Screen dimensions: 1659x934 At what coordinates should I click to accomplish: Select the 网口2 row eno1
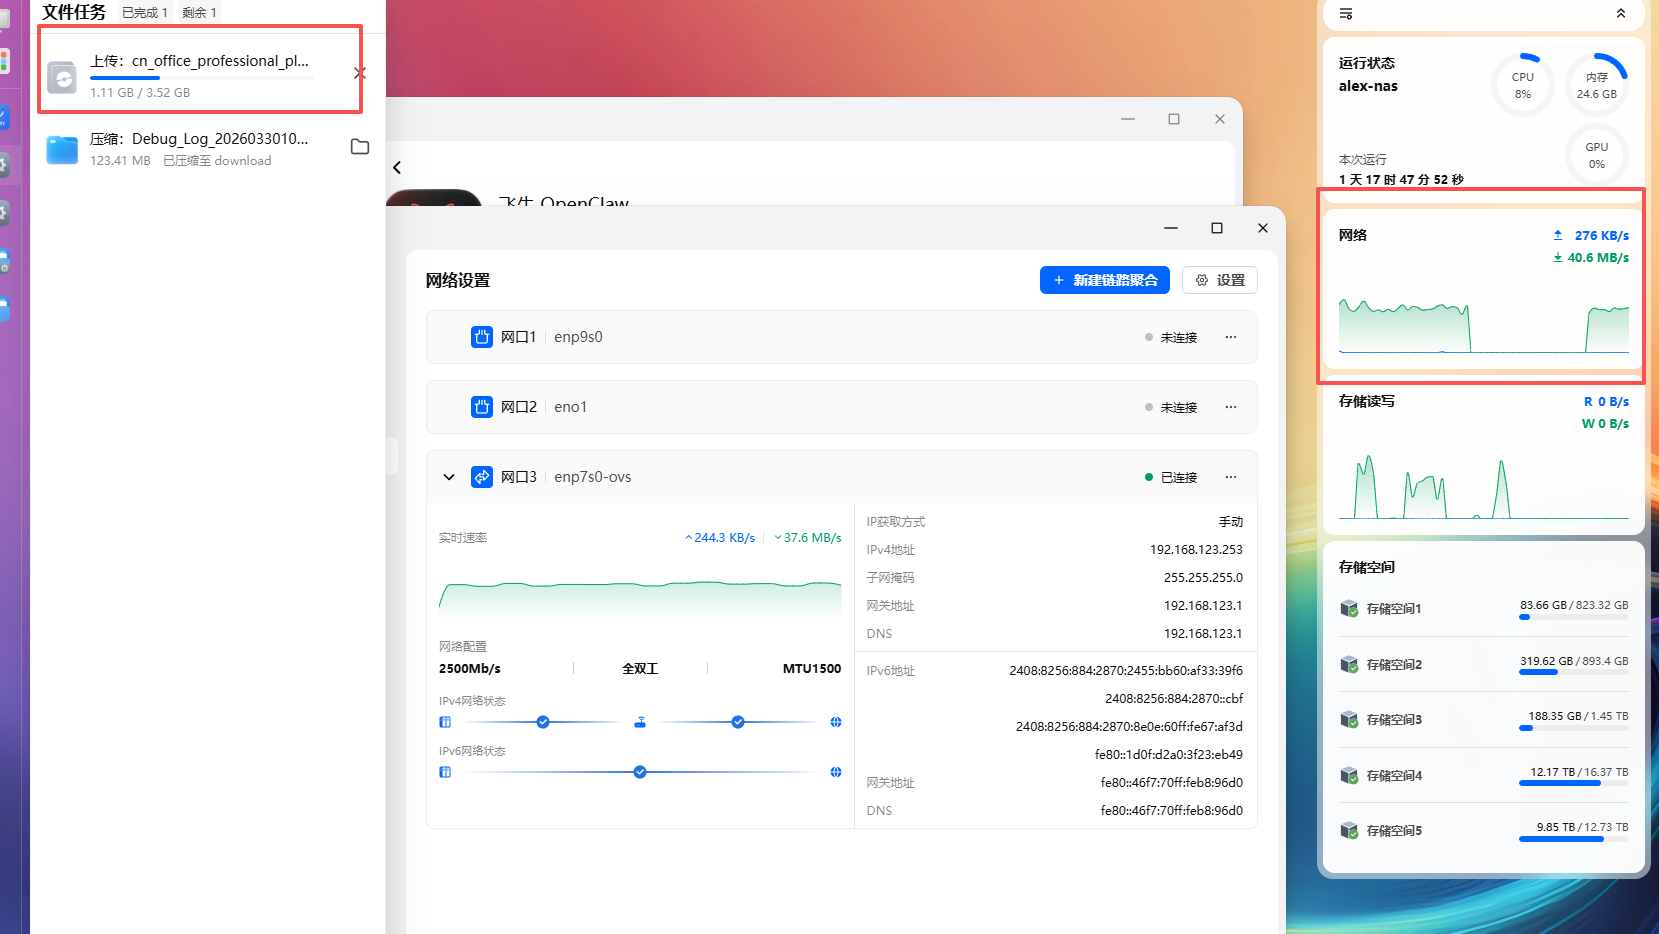point(842,407)
